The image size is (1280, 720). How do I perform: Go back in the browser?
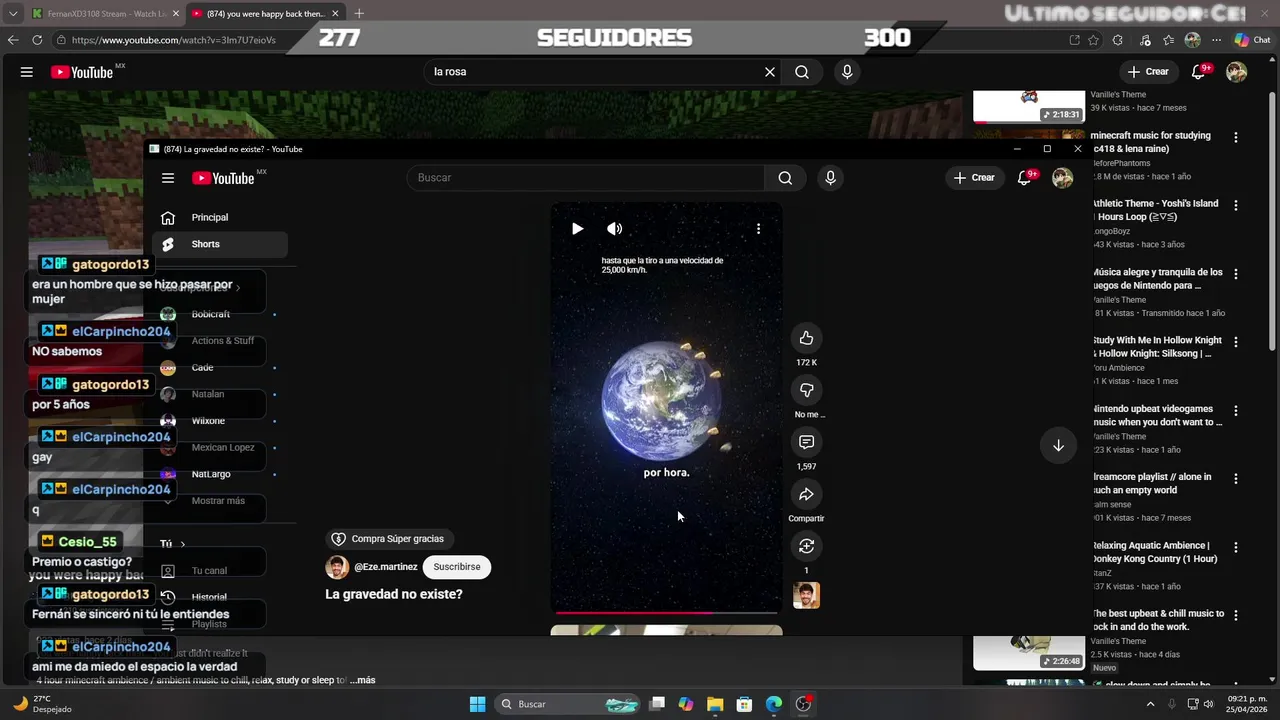(13, 40)
